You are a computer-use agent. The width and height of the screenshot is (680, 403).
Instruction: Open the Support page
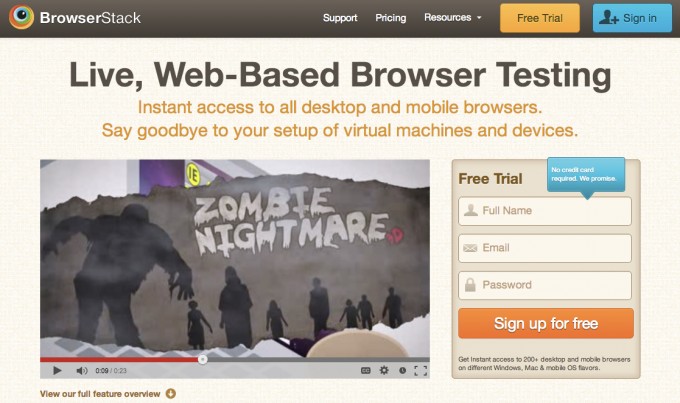[340, 18]
